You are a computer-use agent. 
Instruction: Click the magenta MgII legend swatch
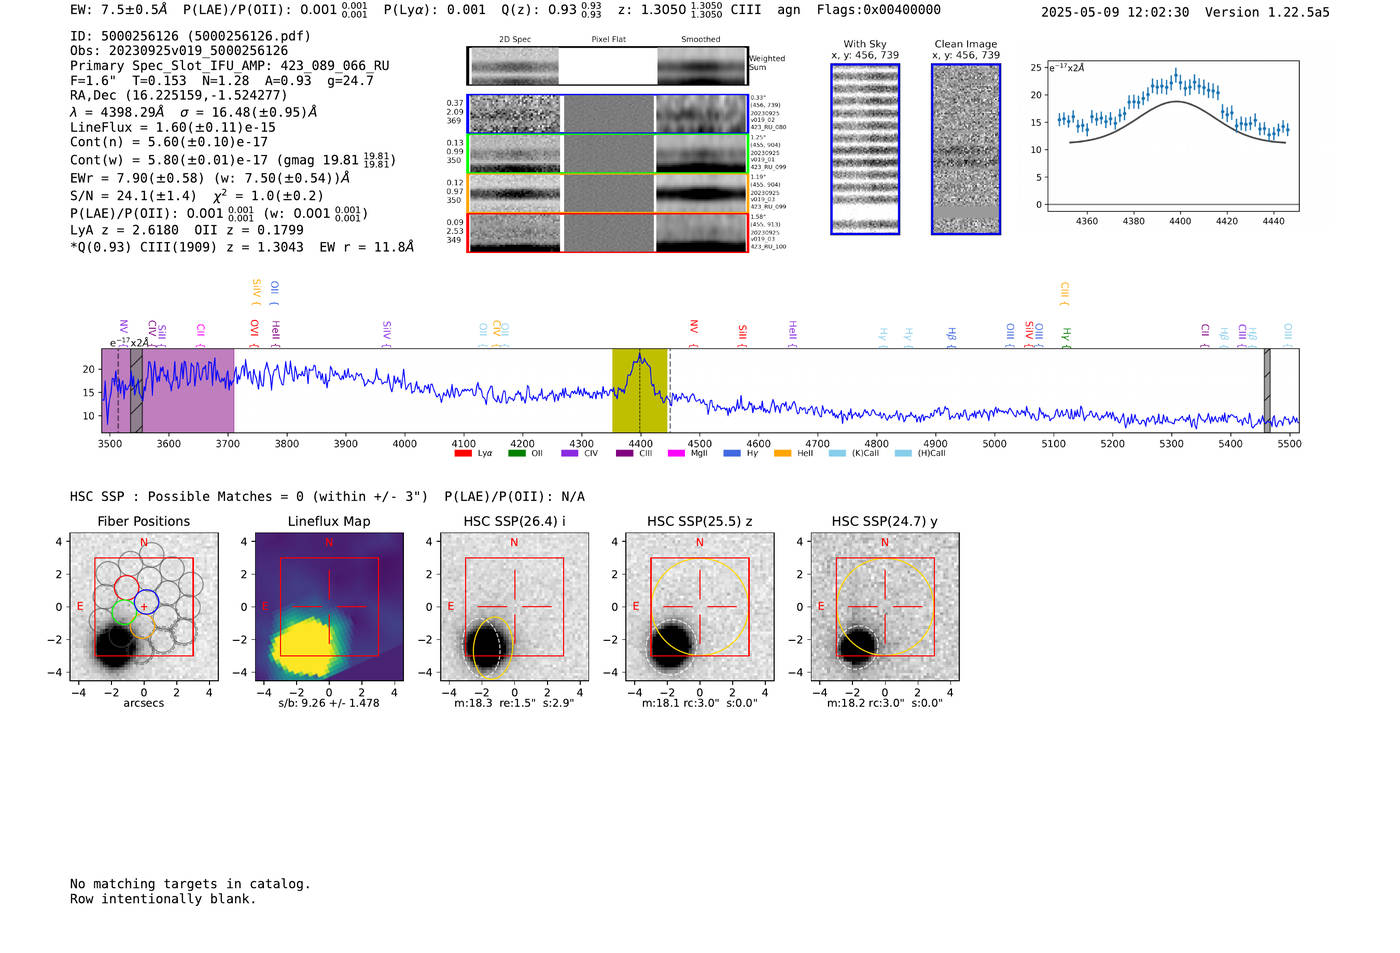(676, 453)
